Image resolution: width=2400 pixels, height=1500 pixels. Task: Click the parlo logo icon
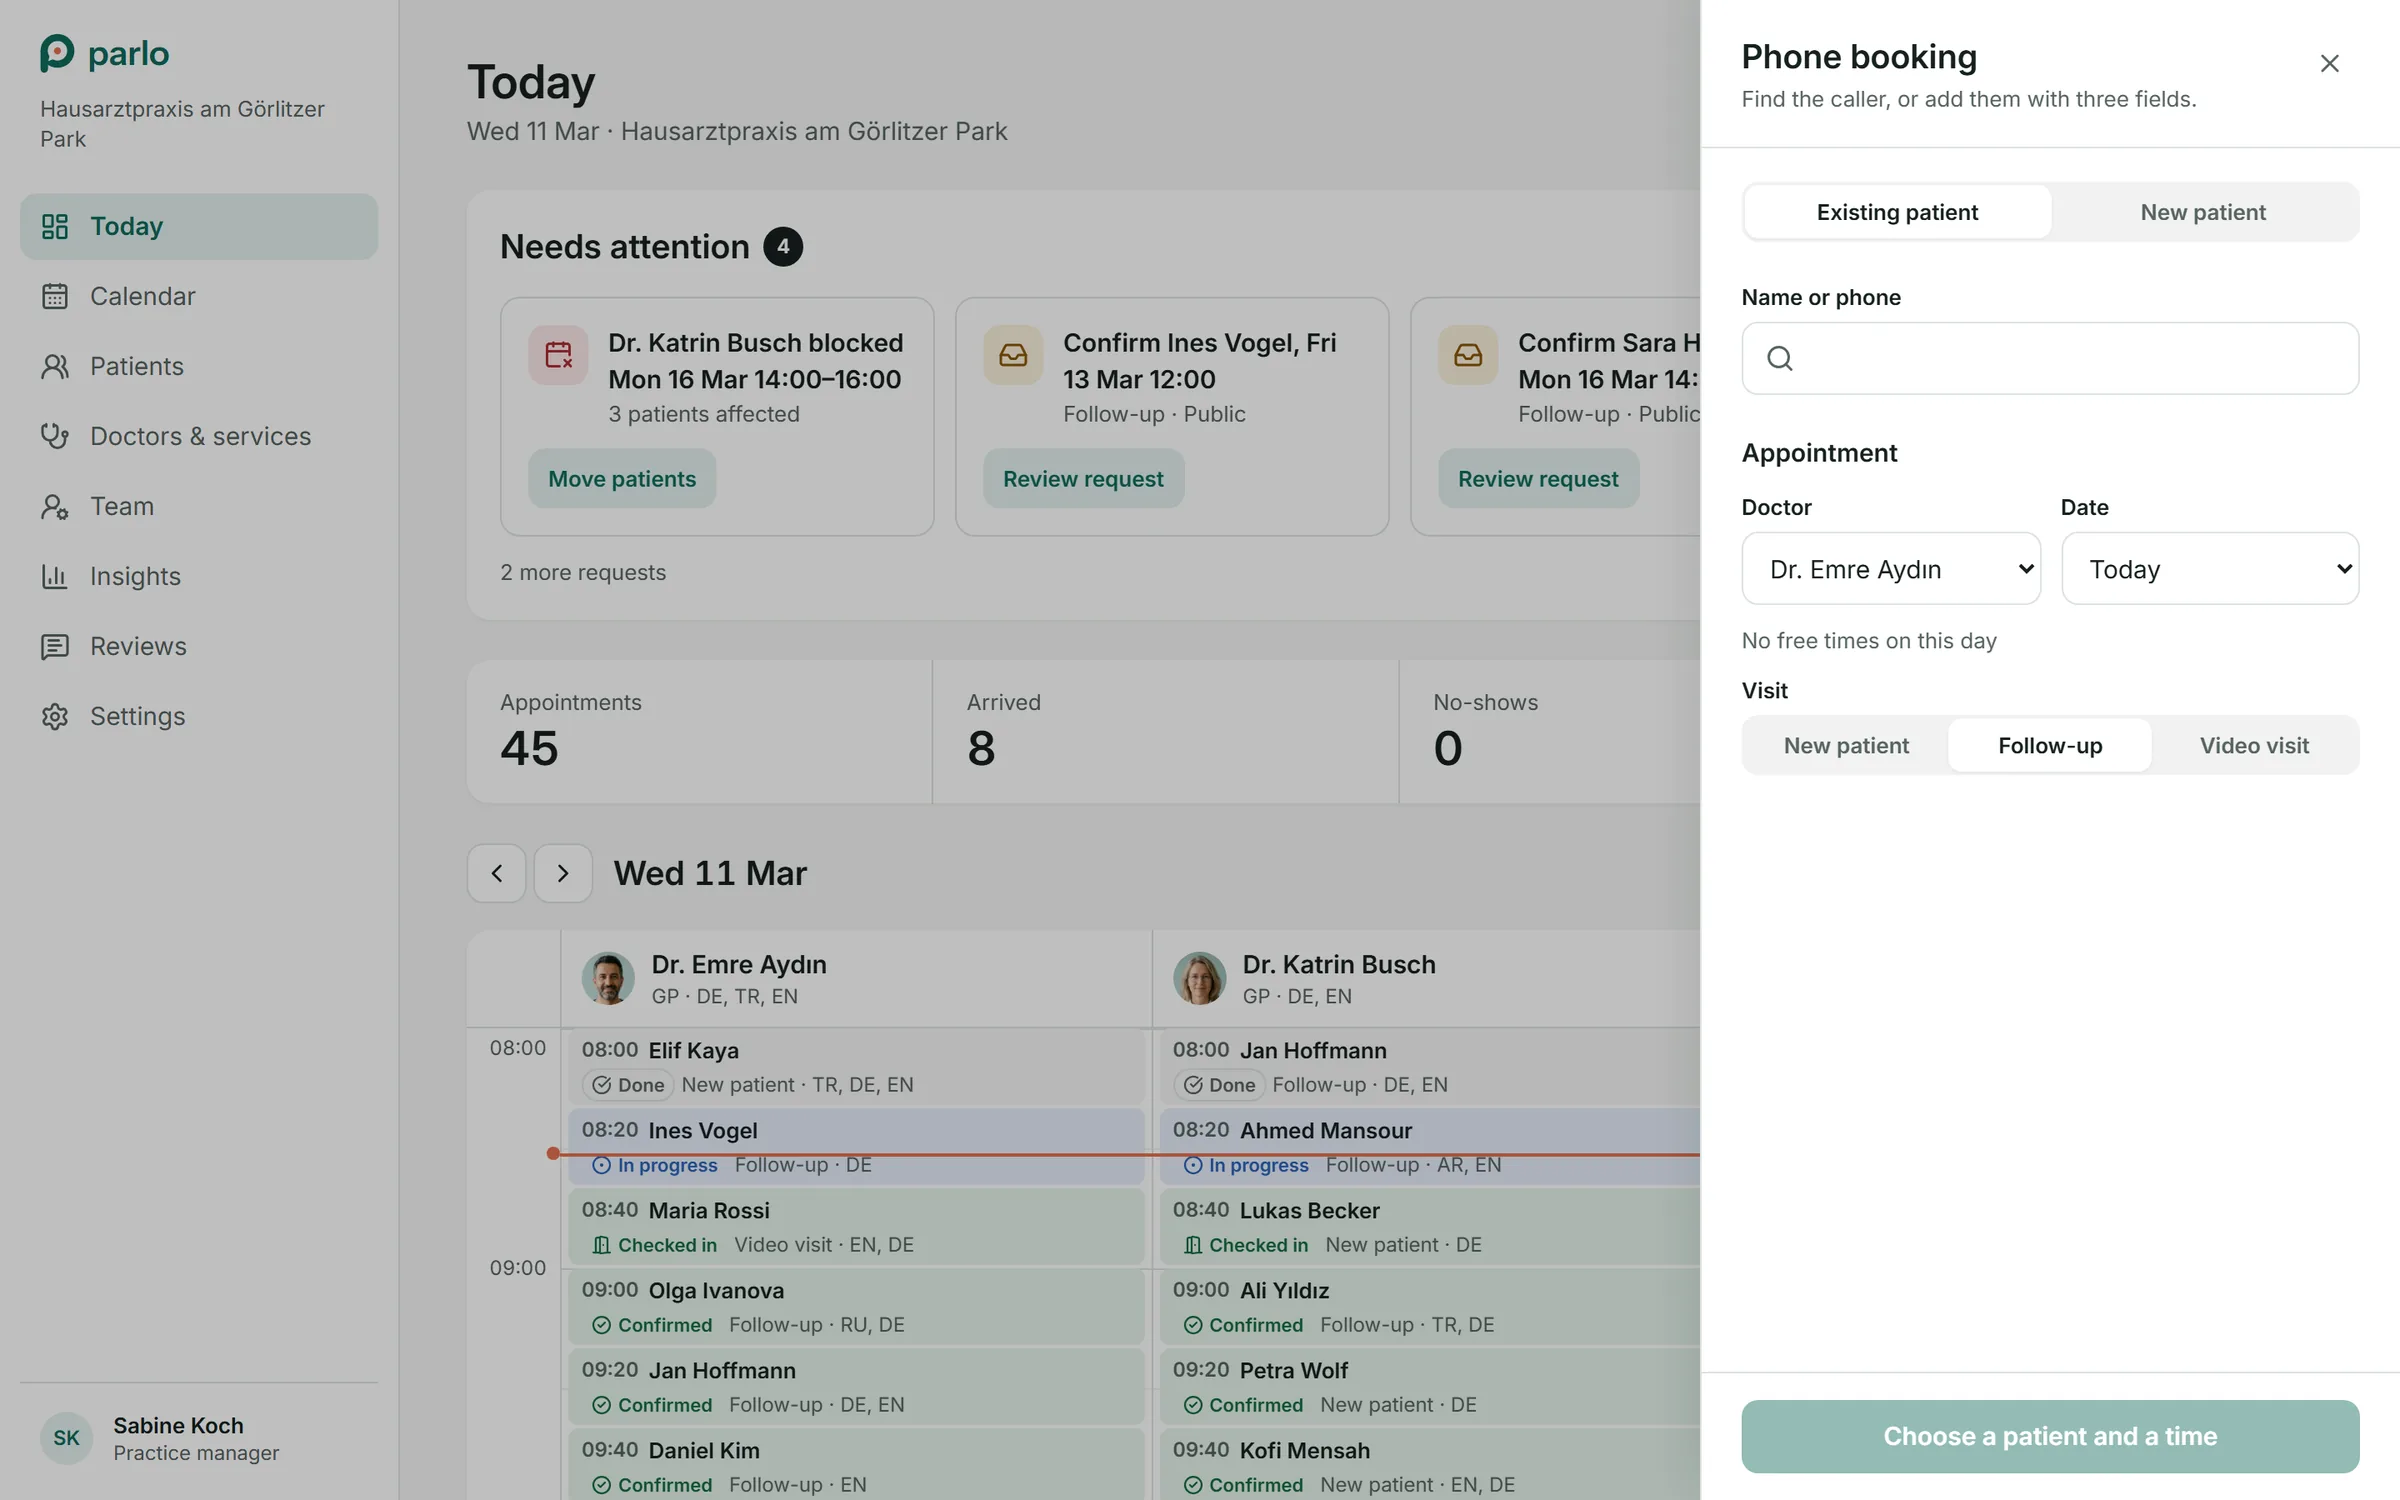point(57,53)
